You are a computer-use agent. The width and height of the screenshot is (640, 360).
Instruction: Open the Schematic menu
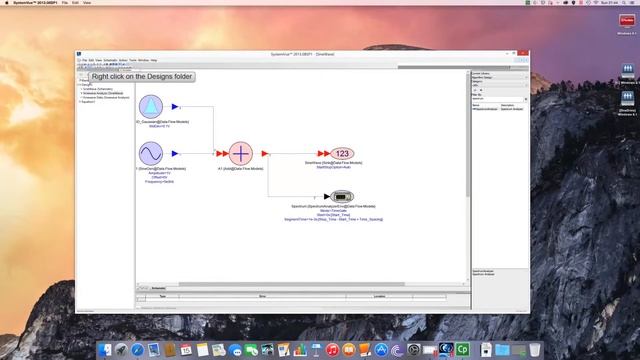[110, 60]
